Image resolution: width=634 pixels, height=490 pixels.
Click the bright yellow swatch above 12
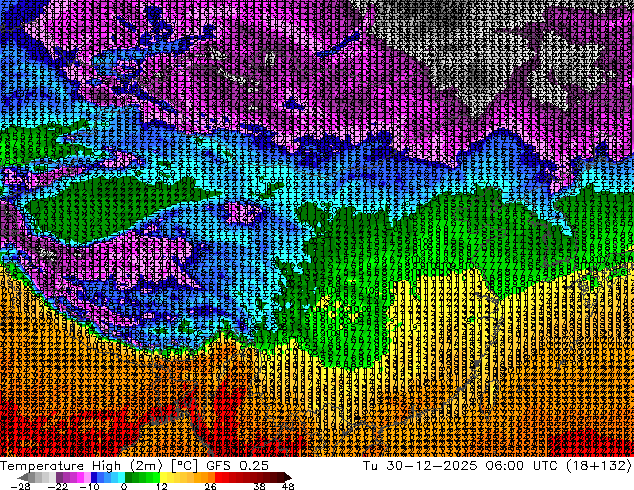click(x=163, y=477)
